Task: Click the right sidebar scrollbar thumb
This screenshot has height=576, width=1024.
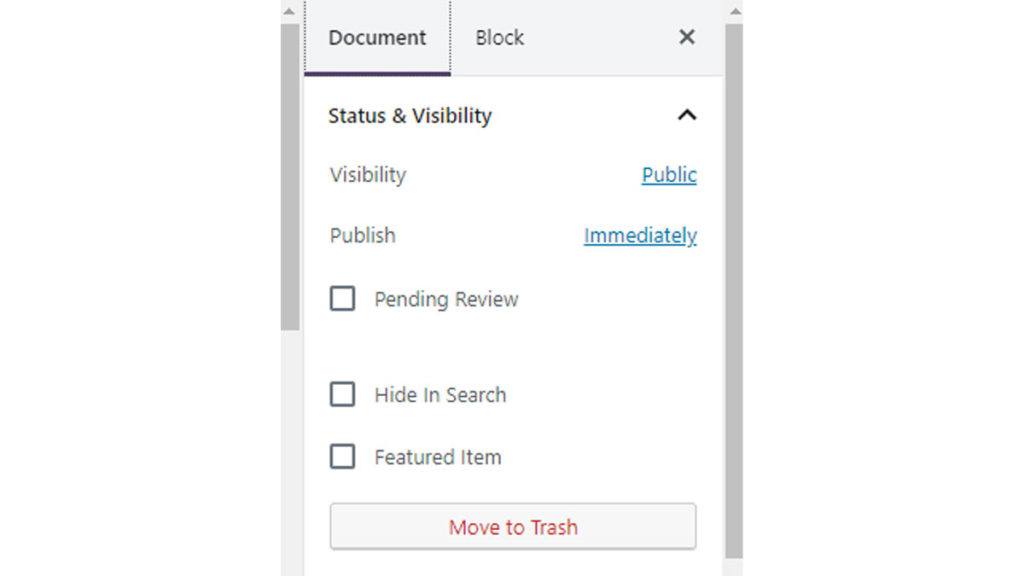Action: (x=734, y=290)
